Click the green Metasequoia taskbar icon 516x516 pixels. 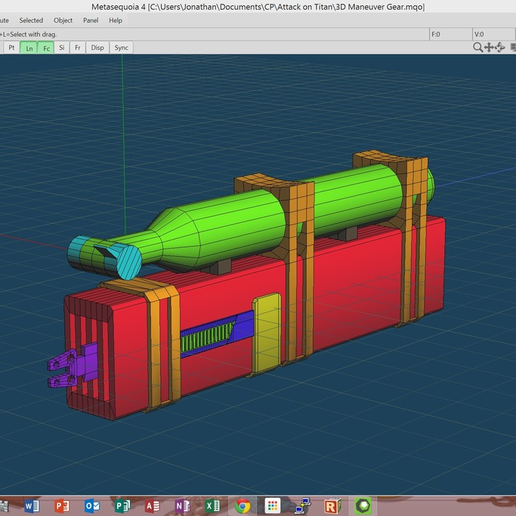click(363, 506)
